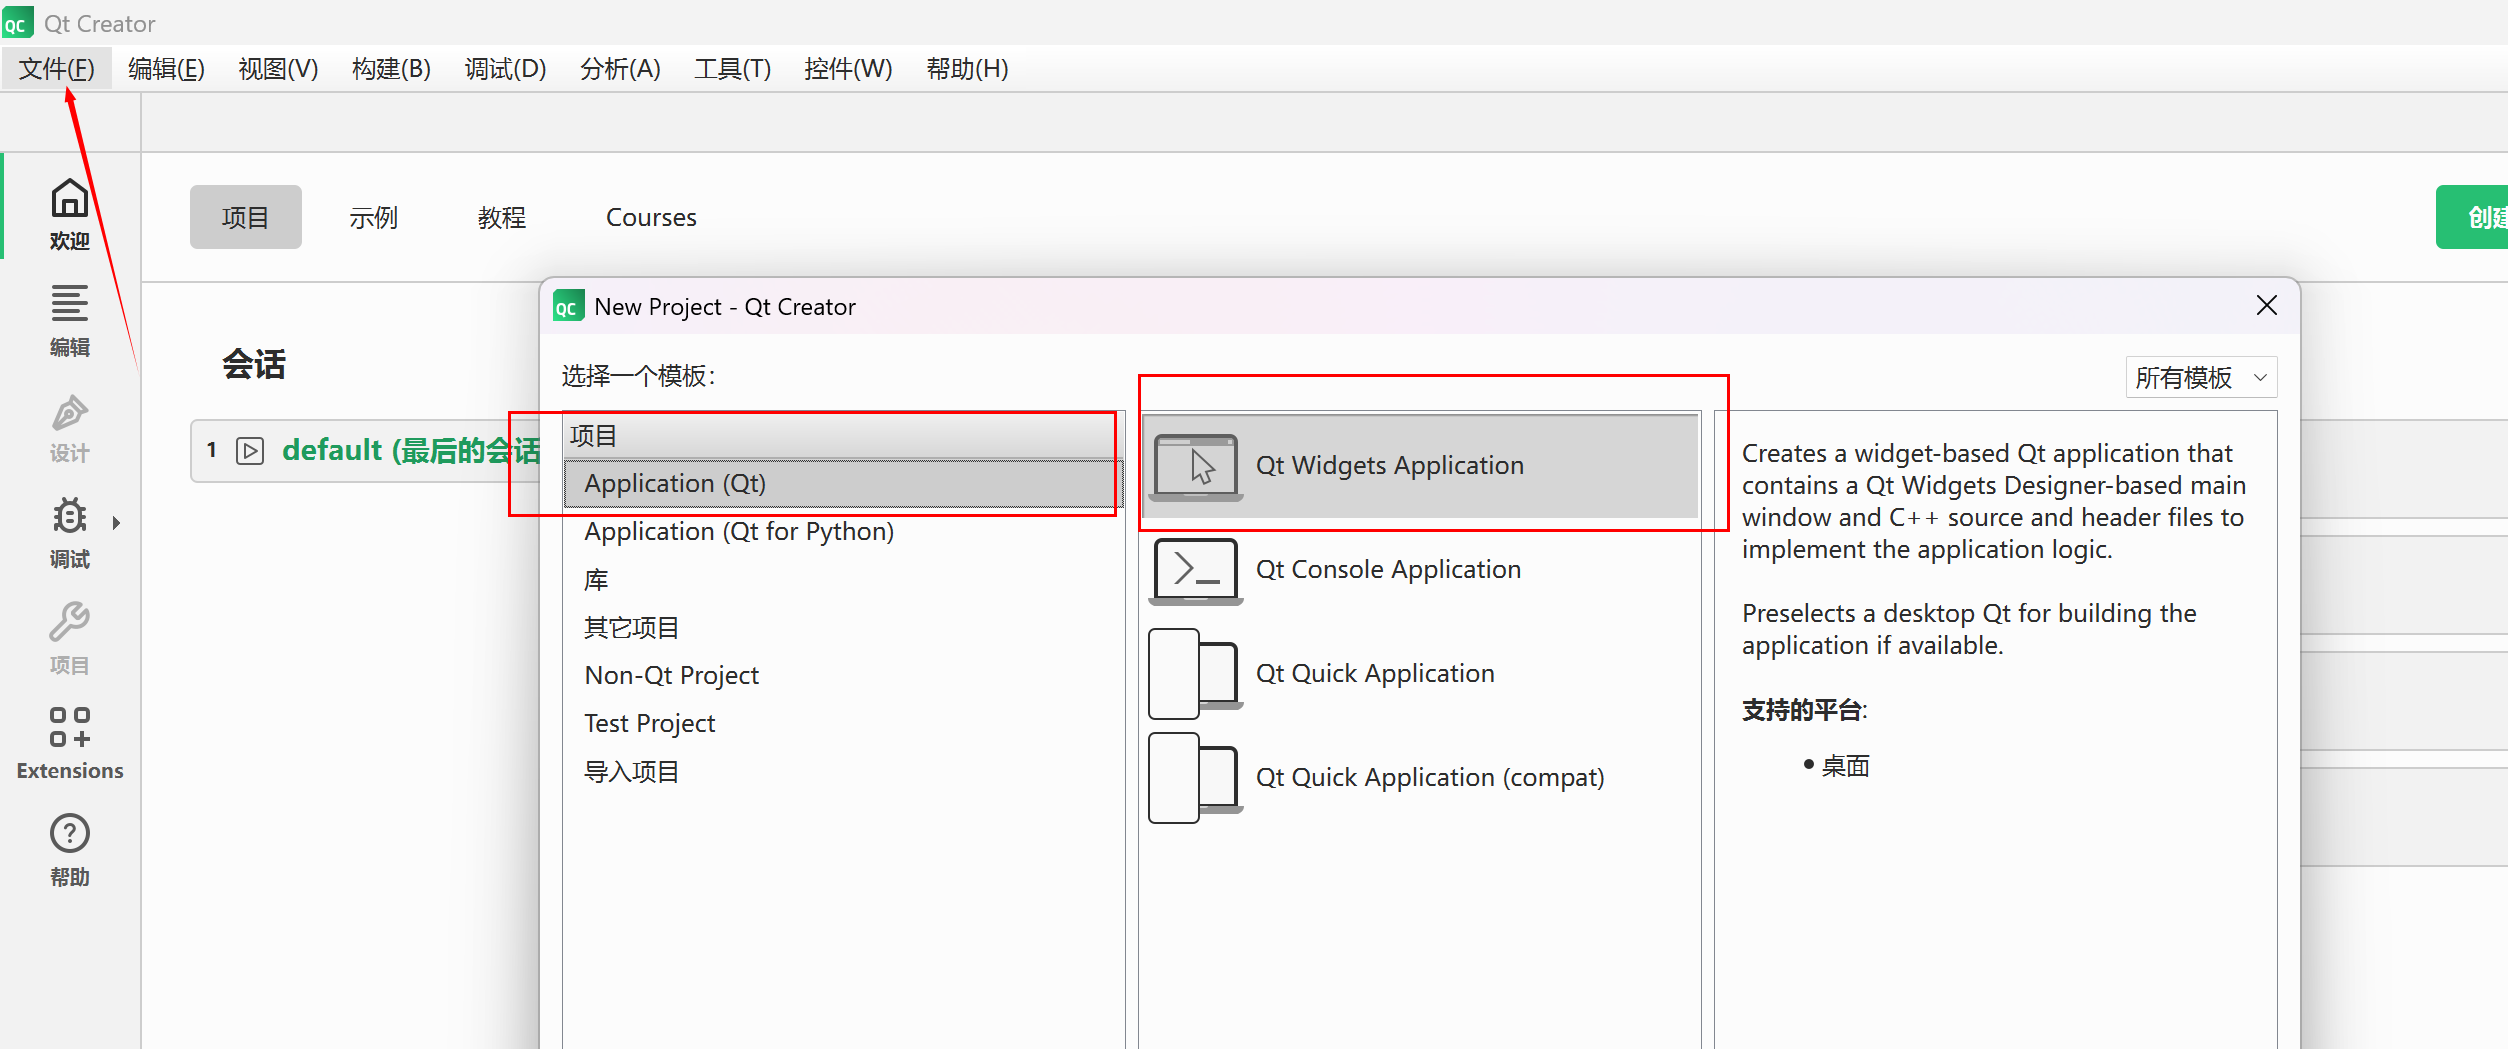2508x1049 pixels.
Task: Click the QC icon in New Project dialog title
Action: pos(568,306)
